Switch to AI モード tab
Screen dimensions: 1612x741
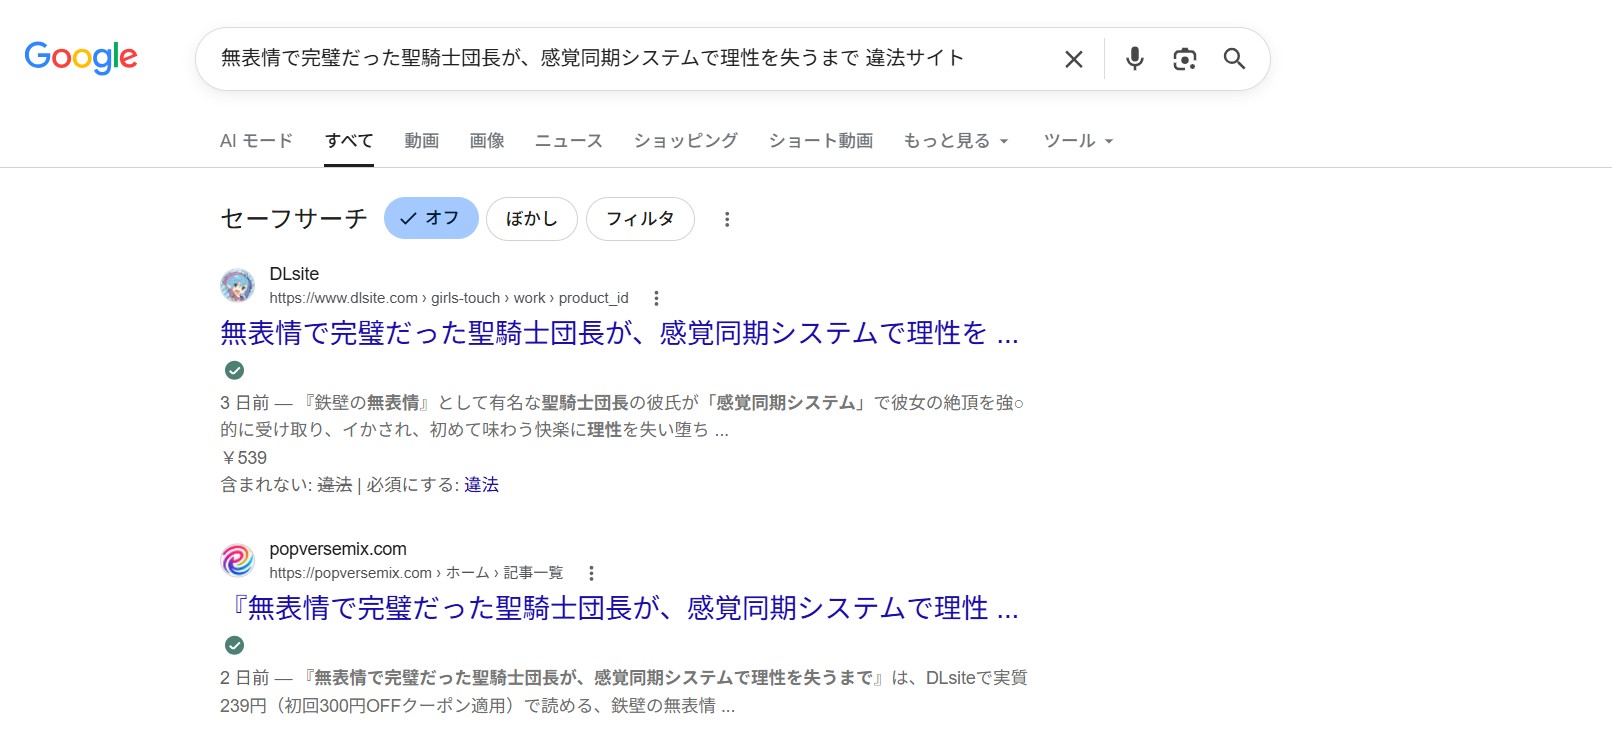click(256, 141)
